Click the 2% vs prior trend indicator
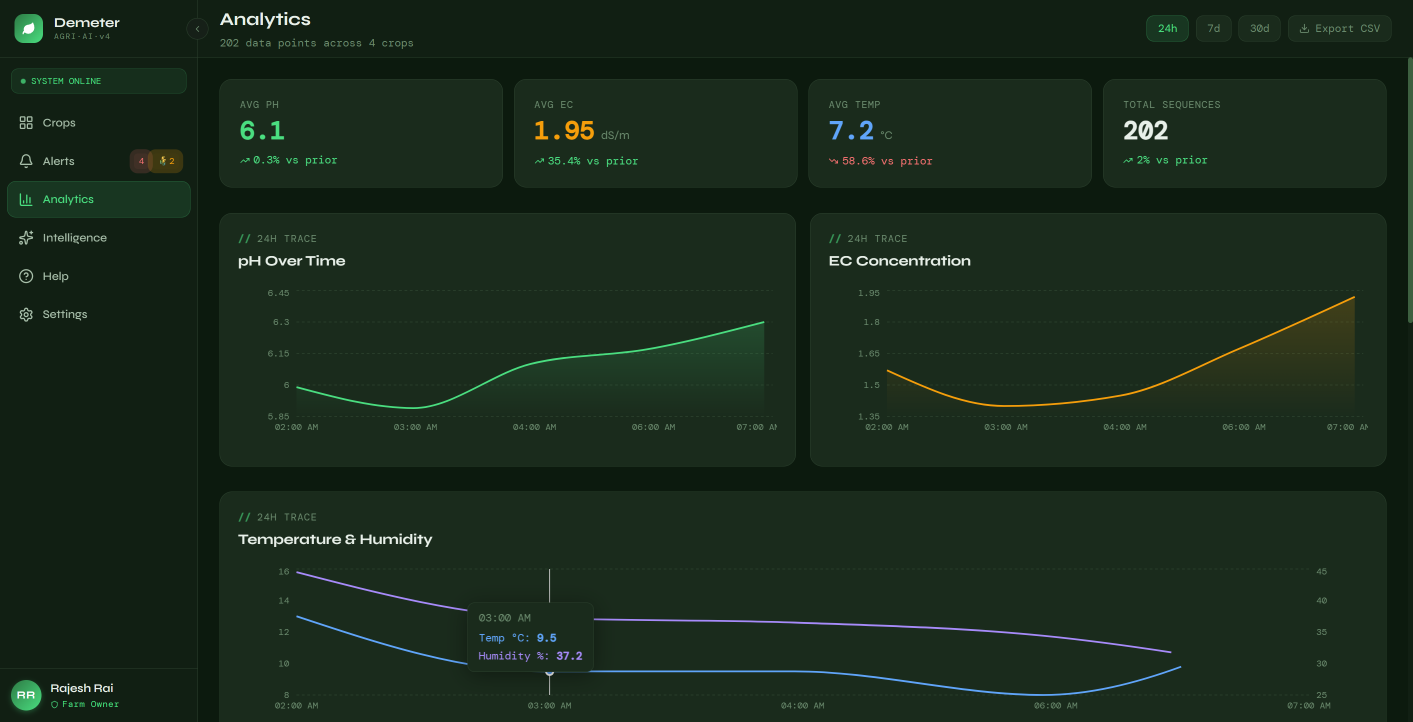Image resolution: width=1413 pixels, height=722 pixels. [1165, 160]
